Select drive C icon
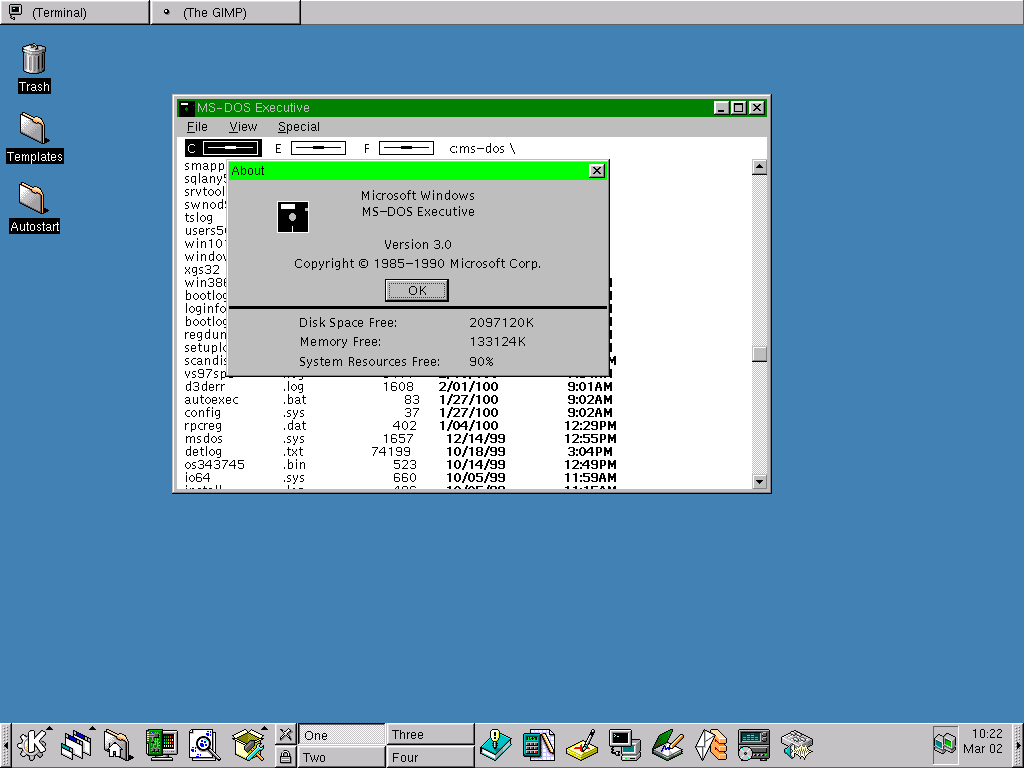The width and height of the screenshot is (1024, 768). pyautogui.click(x=223, y=148)
